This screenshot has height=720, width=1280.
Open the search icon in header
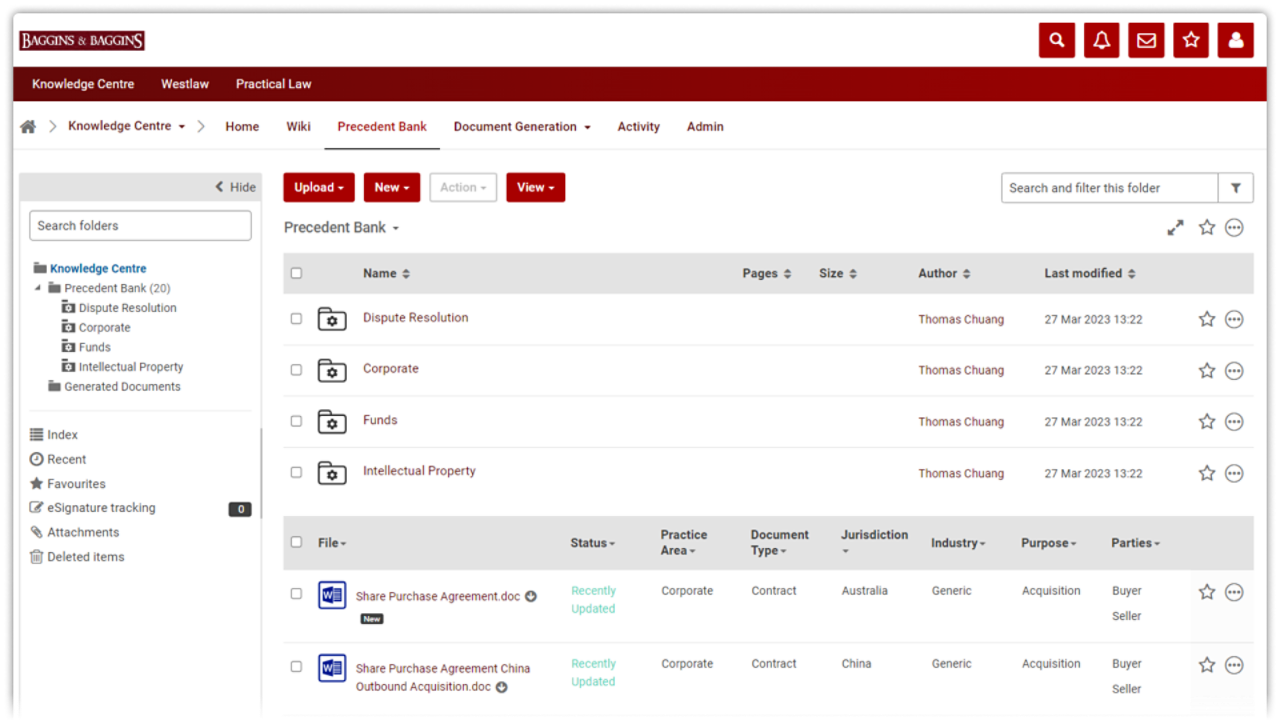click(1056, 41)
